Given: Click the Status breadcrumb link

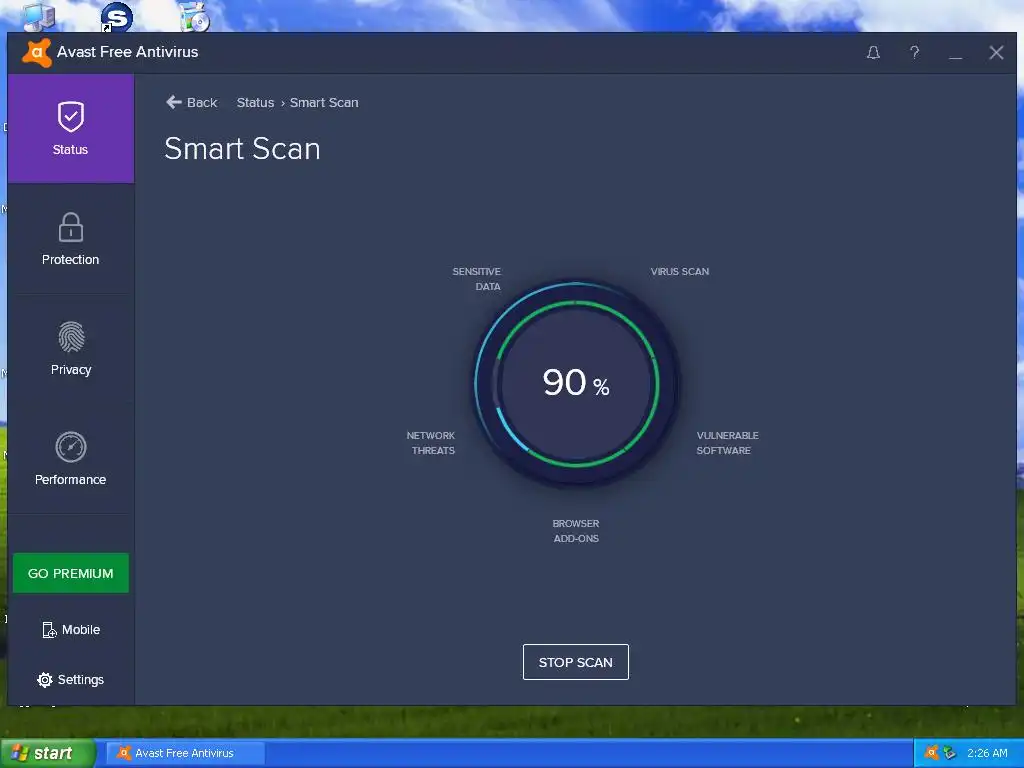Looking at the screenshot, I should point(255,103).
